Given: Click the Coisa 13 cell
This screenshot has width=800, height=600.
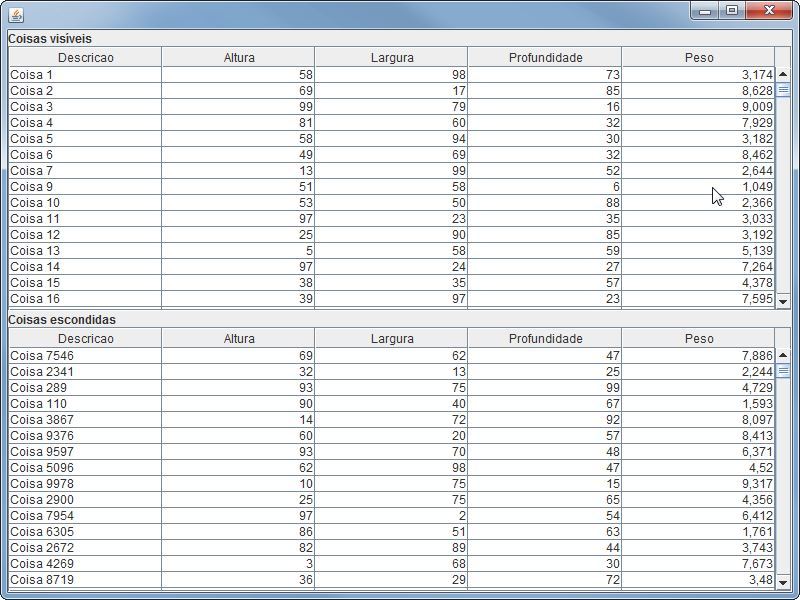Looking at the screenshot, I should [85, 251].
